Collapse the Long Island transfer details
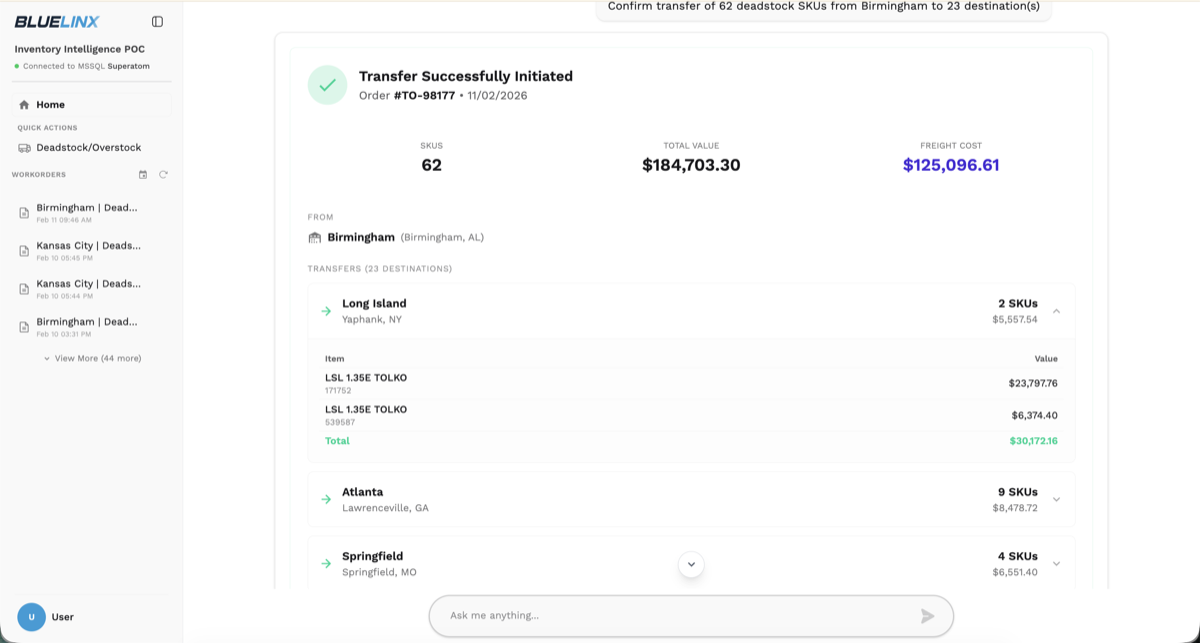 point(1056,311)
